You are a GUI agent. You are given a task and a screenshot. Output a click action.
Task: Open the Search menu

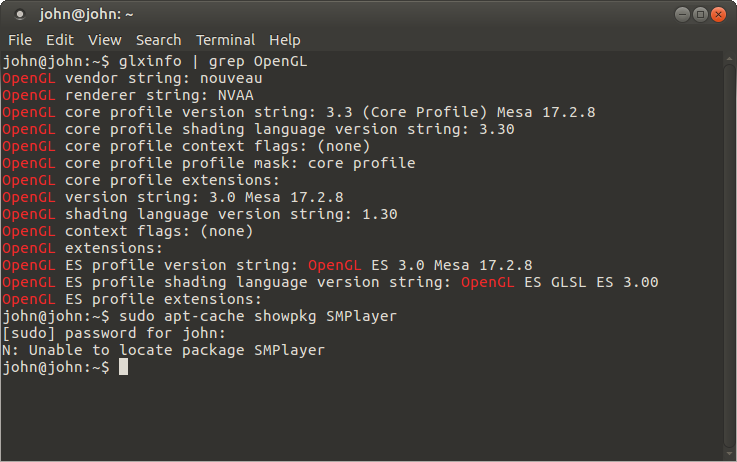click(158, 40)
